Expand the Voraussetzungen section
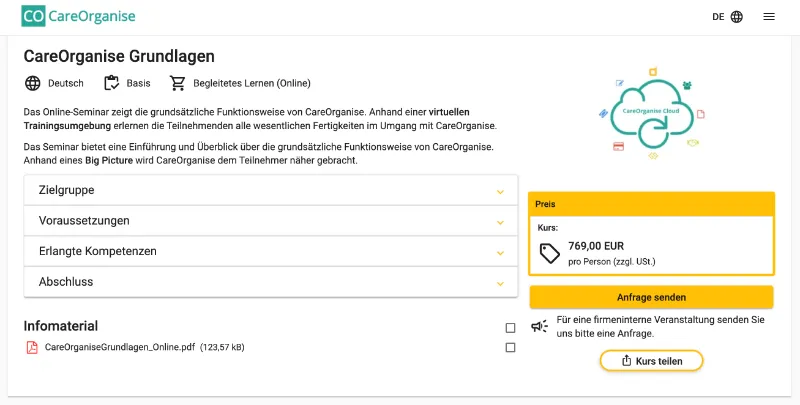 pos(271,221)
